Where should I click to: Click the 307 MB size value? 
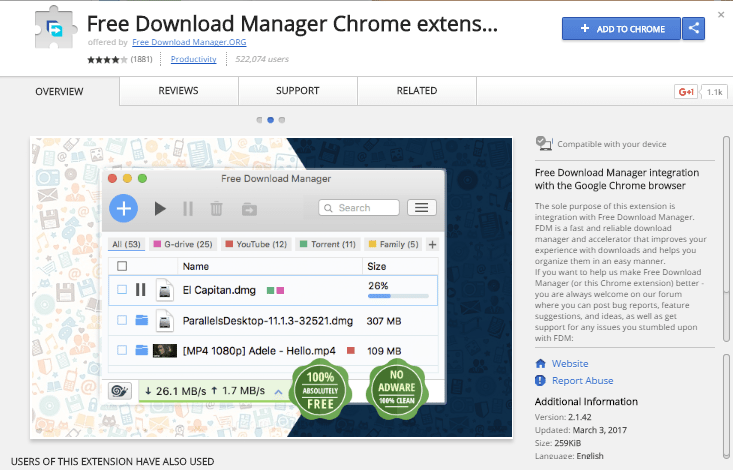point(384,321)
